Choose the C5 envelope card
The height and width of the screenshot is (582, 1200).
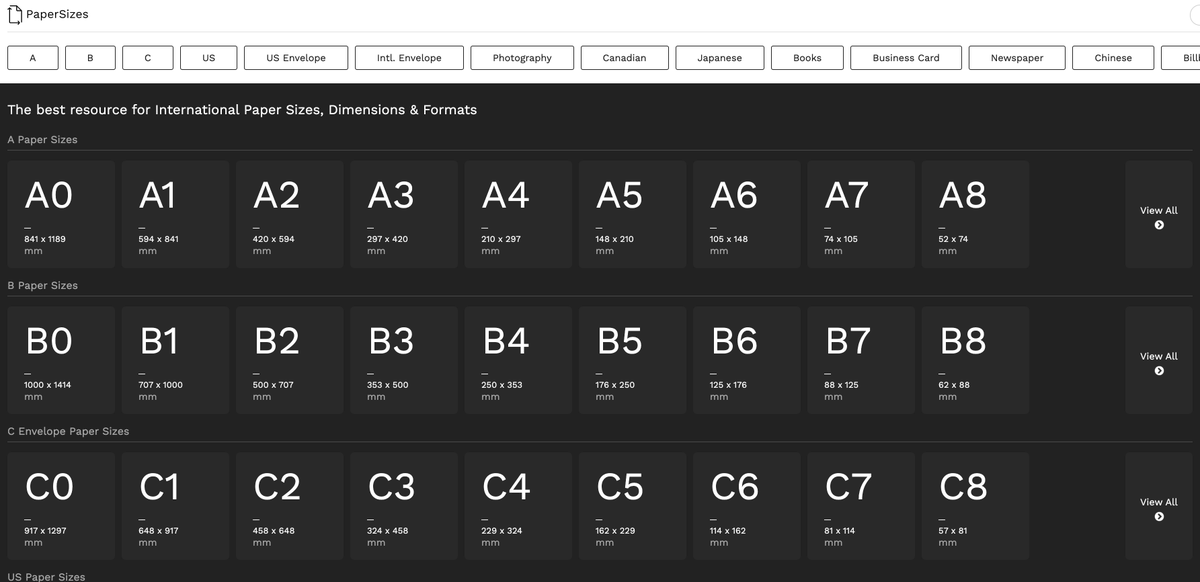point(632,507)
